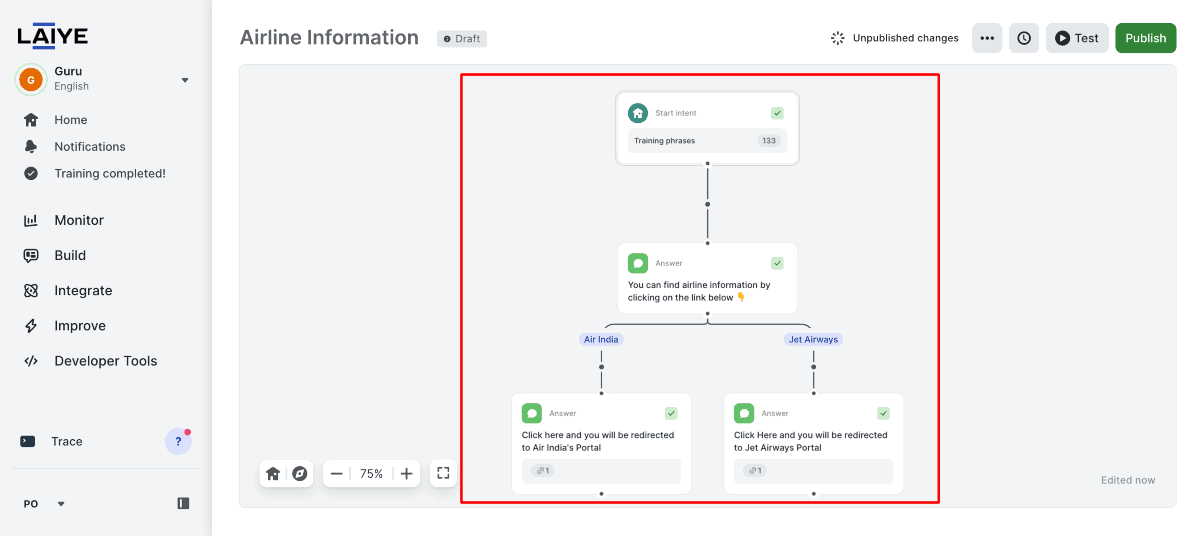This screenshot has height=536, width=1200.
Task: Click the compass navigation icon
Action: 299,474
